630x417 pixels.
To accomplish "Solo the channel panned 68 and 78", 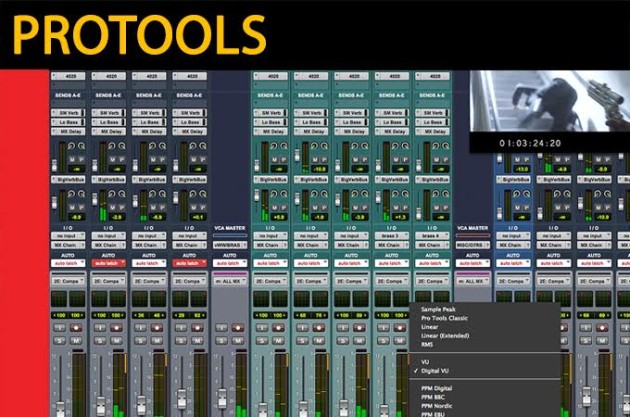I will coord(303,341).
